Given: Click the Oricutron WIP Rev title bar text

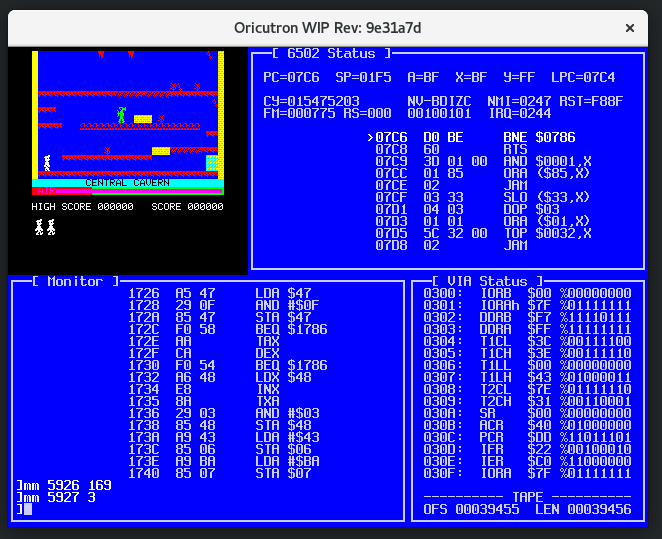Looking at the screenshot, I should pyautogui.click(x=328, y=28).
